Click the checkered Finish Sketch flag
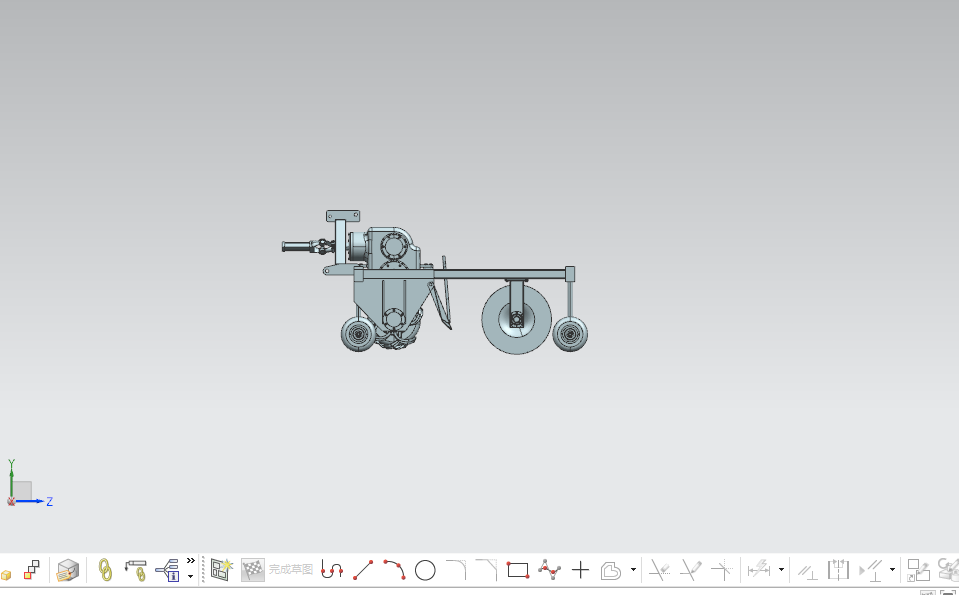This screenshot has width=959, height=595. point(253,569)
